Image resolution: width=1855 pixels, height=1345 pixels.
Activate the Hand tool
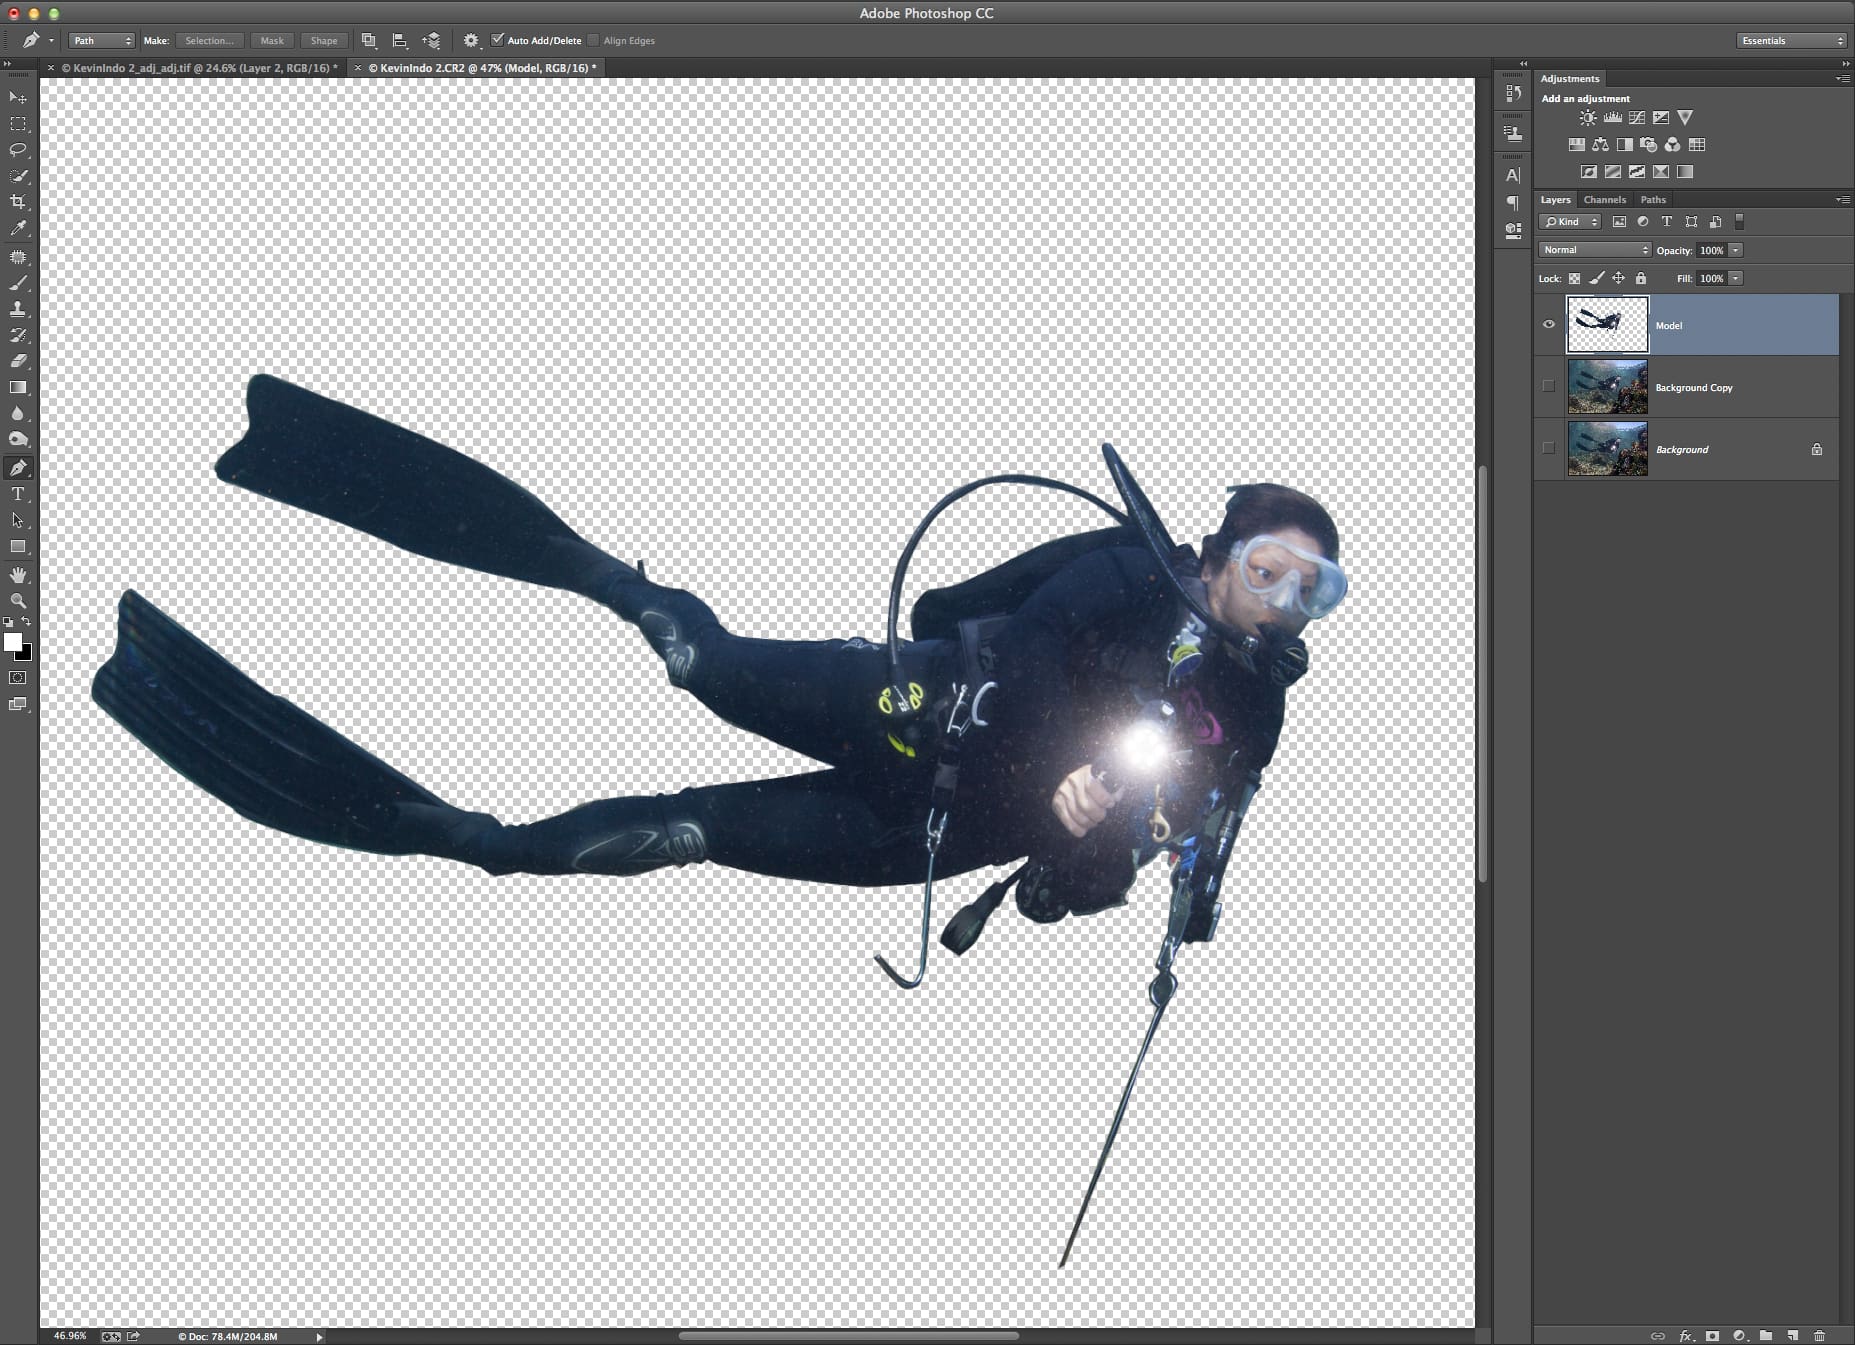coord(18,575)
